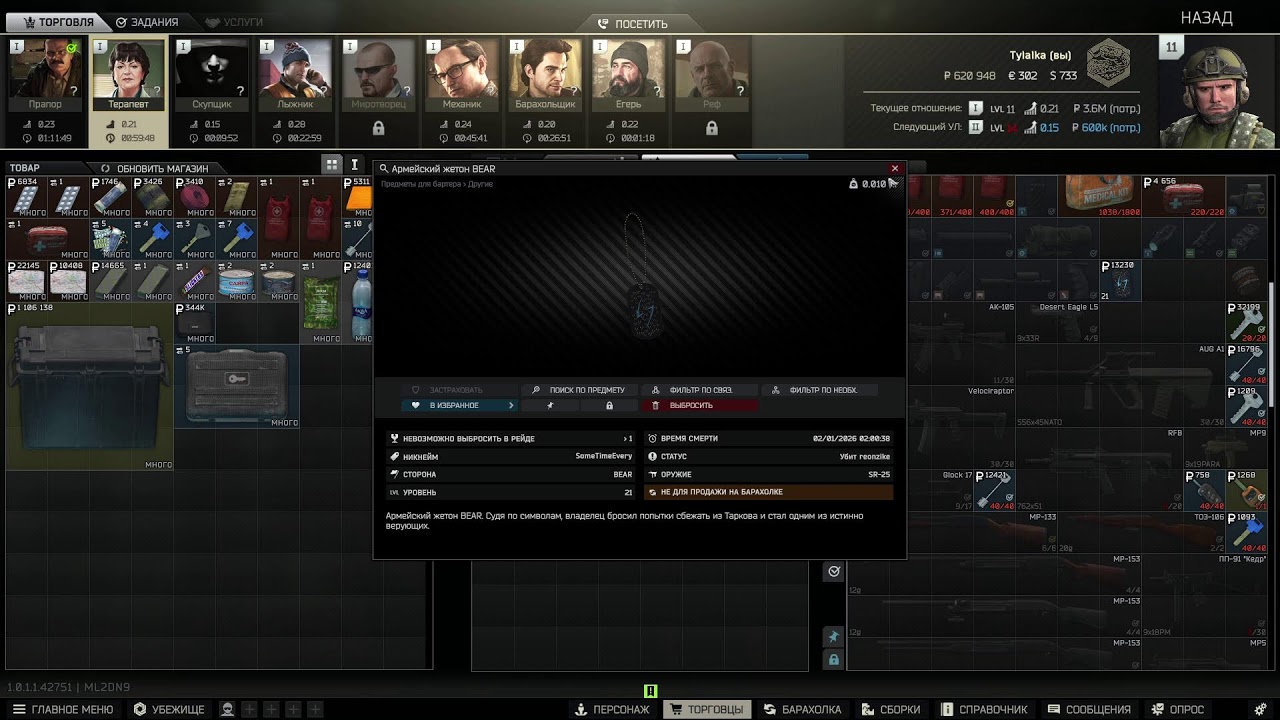Lock the item with the padlock button
The width and height of the screenshot is (1280, 720).
[x=609, y=405]
